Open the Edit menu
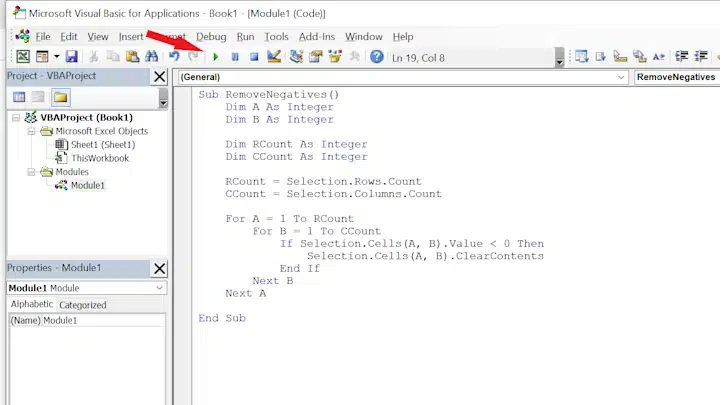 click(68, 37)
